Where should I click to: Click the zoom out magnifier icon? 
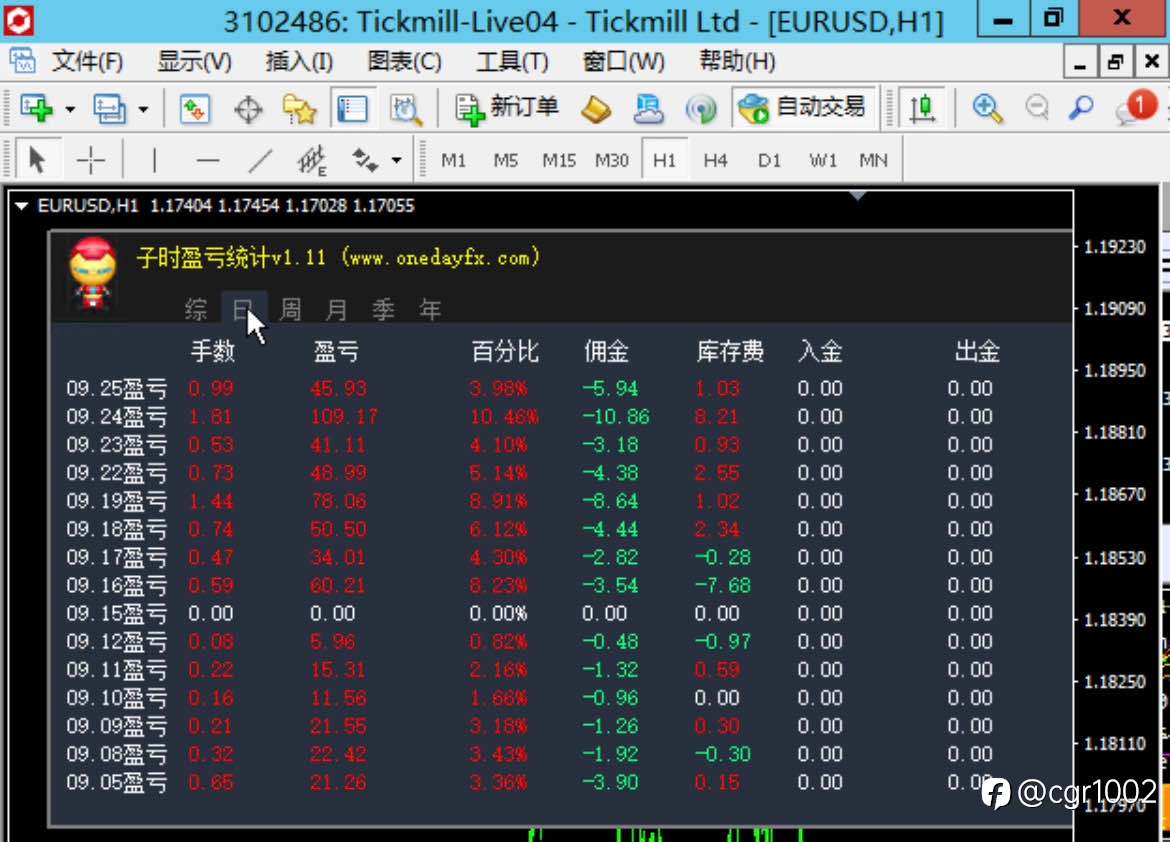(x=1036, y=108)
